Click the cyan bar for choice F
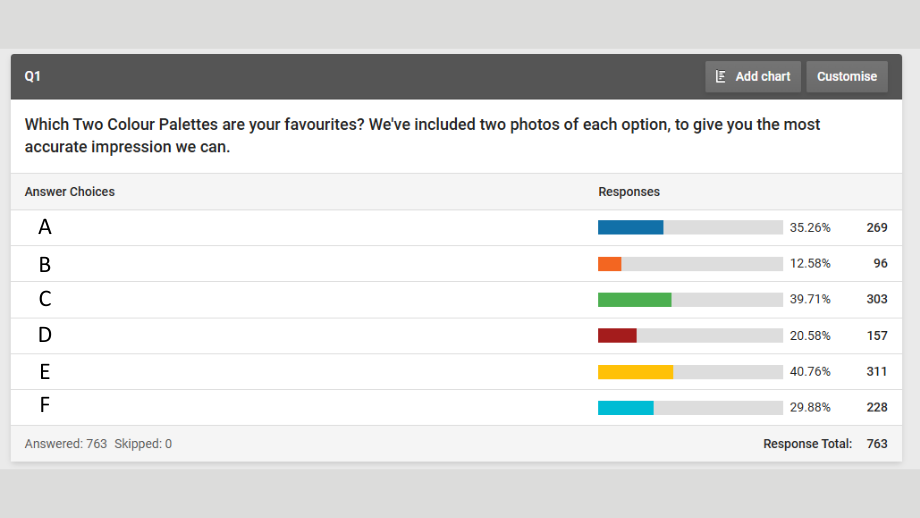The image size is (920, 518). tap(625, 408)
